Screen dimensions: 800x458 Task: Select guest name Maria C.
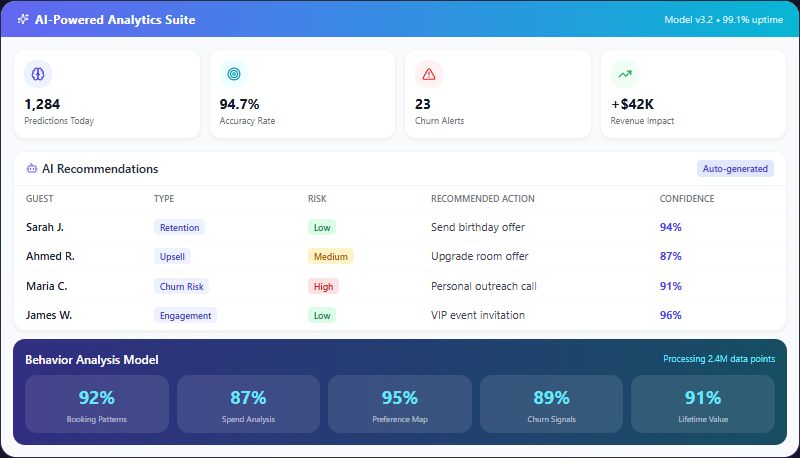tap(46, 286)
